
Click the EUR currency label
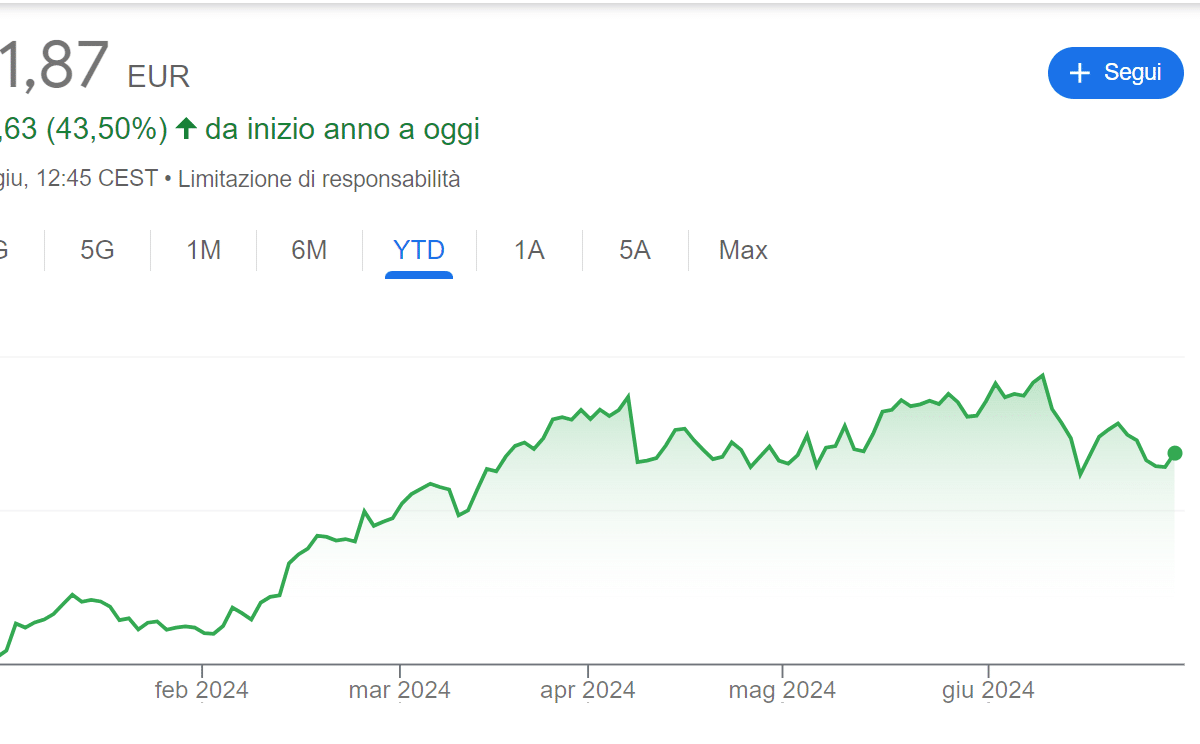(158, 76)
